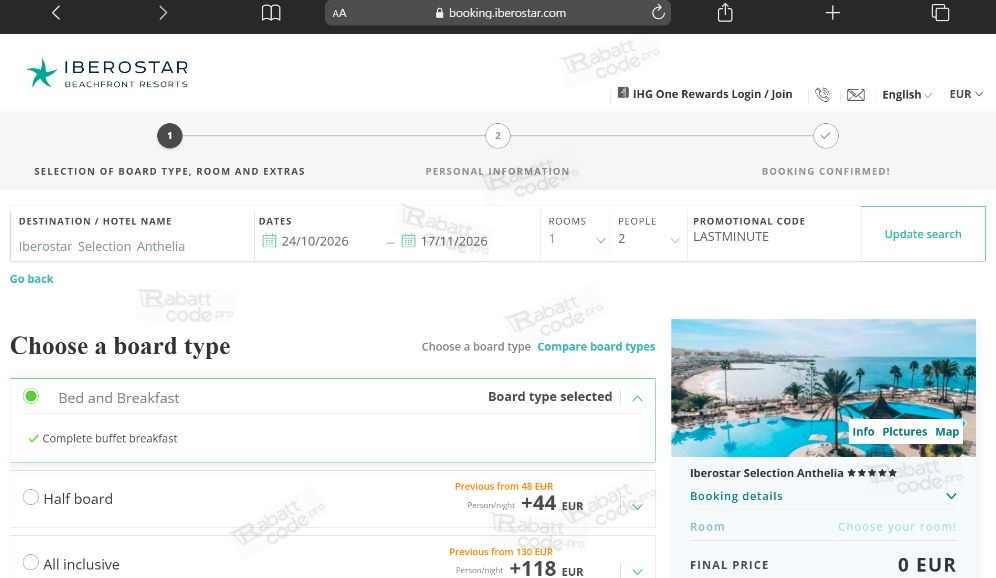The width and height of the screenshot is (996, 578).
Task: Click the Update search button
Action: pyautogui.click(x=923, y=234)
